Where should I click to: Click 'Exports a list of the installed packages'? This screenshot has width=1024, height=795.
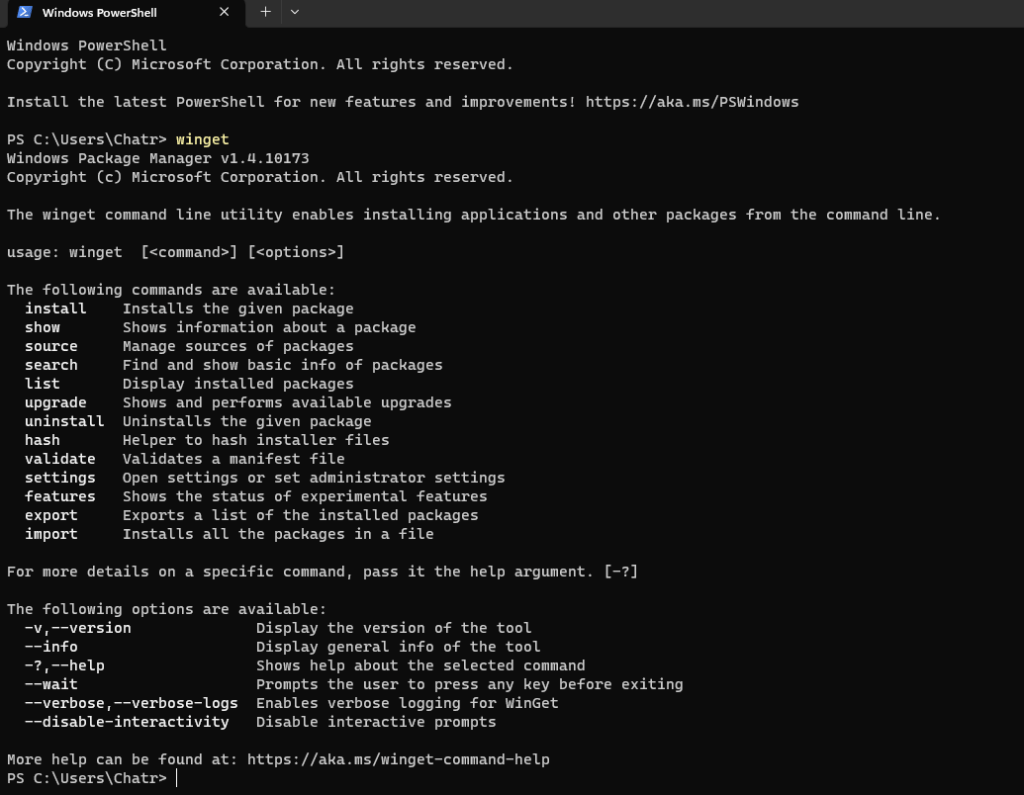(x=300, y=515)
